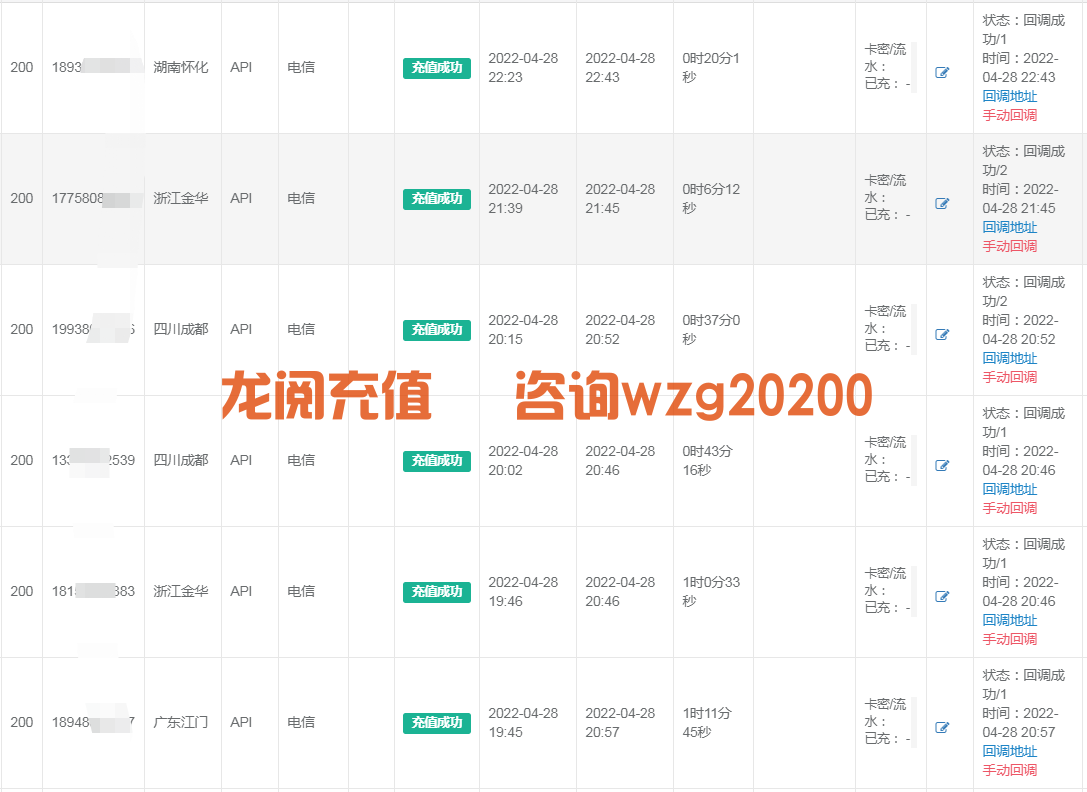Trigger 手动回调 for the 21:45 callback
The width and height of the screenshot is (1087, 792).
coord(1009,246)
